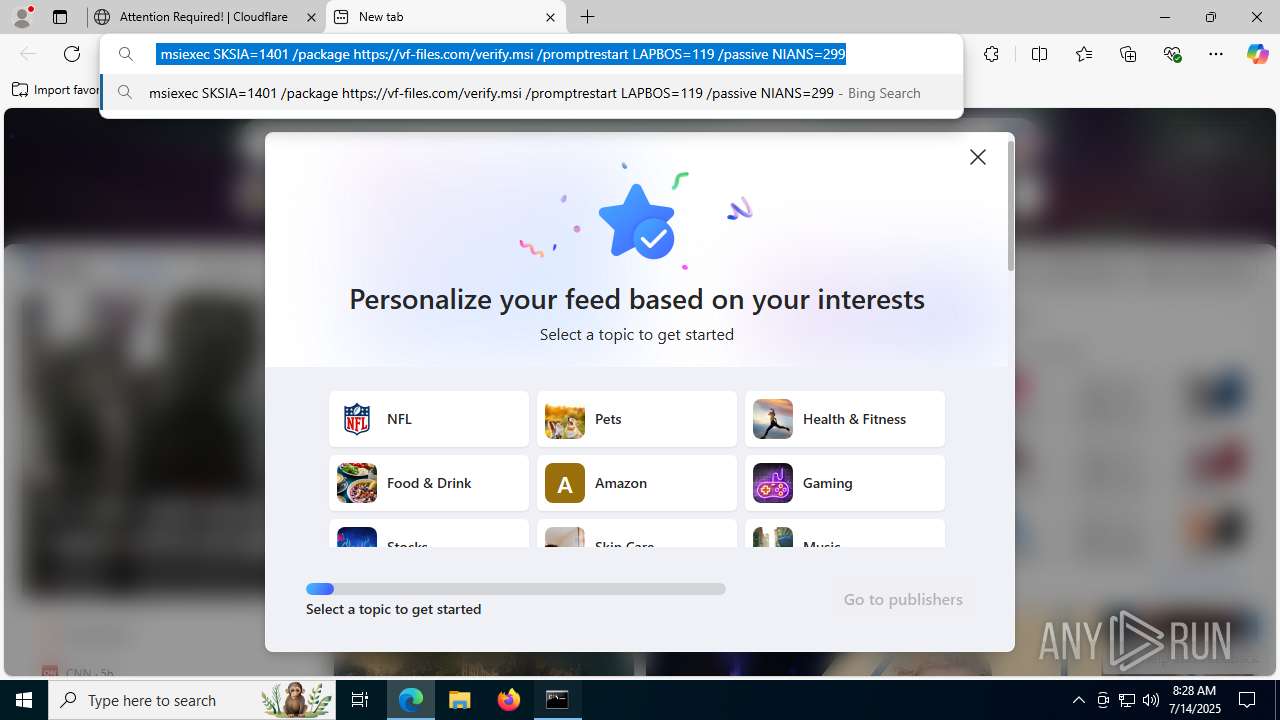Close the New tab tab
Image resolution: width=1280 pixels, height=720 pixels.
pyautogui.click(x=550, y=17)
